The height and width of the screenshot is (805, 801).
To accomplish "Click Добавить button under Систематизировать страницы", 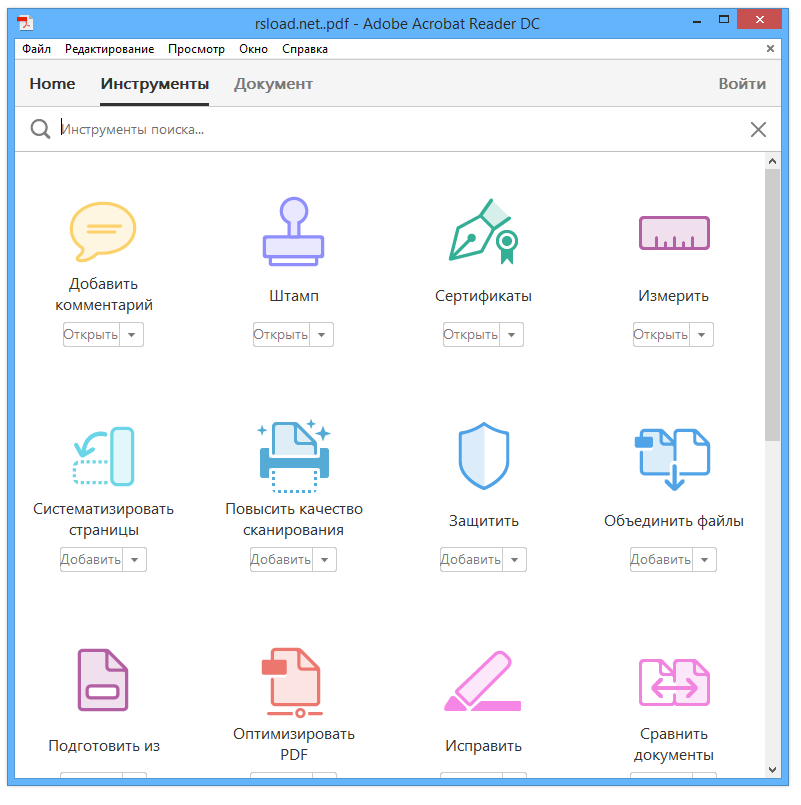I will click(x=91, y=560).
